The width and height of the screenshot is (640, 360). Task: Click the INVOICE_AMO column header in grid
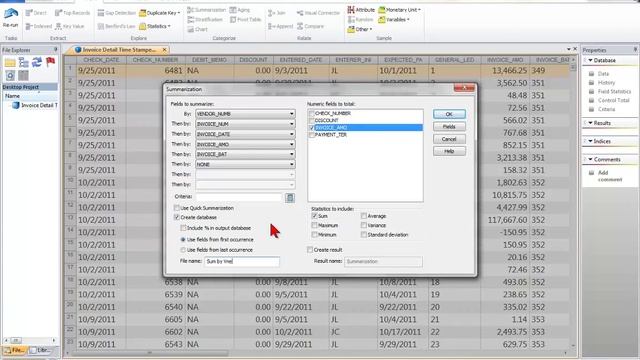(x=505, y=60)
